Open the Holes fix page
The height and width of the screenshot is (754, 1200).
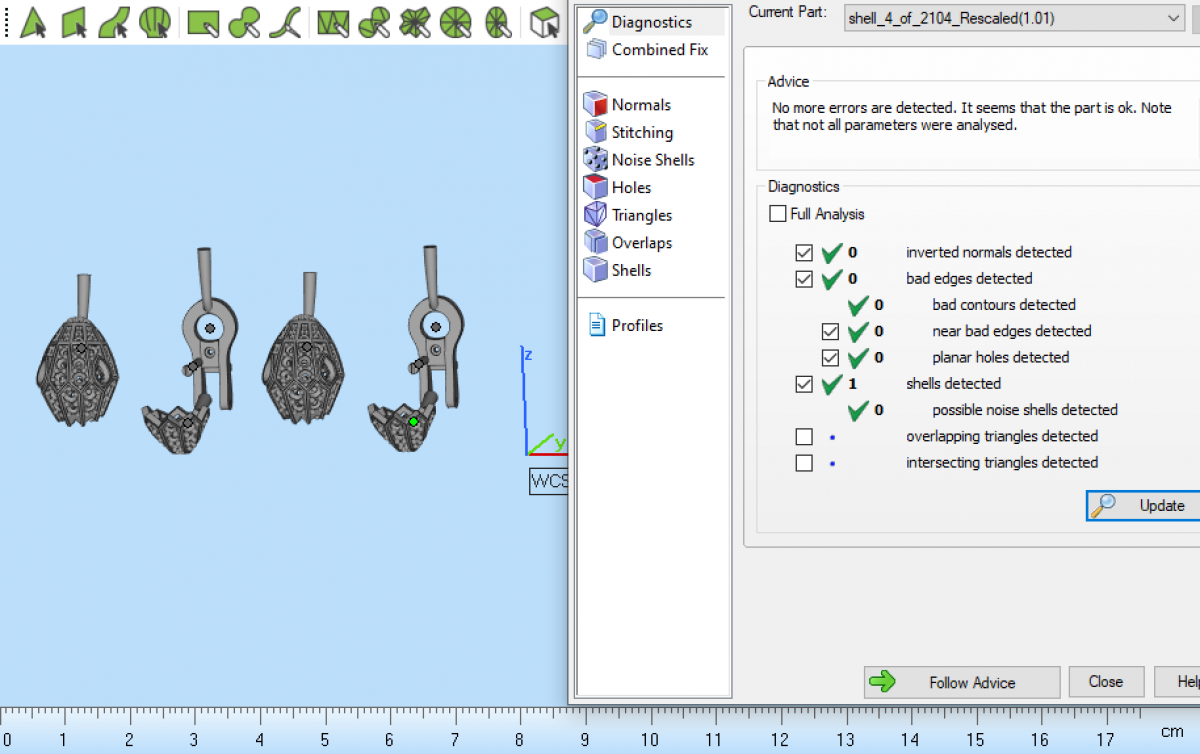(630, 187)
